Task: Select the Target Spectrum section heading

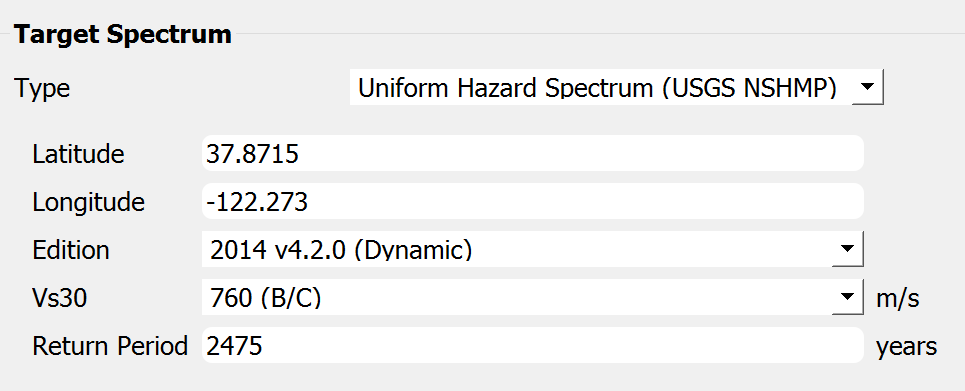Action: (x=123, y=34)
